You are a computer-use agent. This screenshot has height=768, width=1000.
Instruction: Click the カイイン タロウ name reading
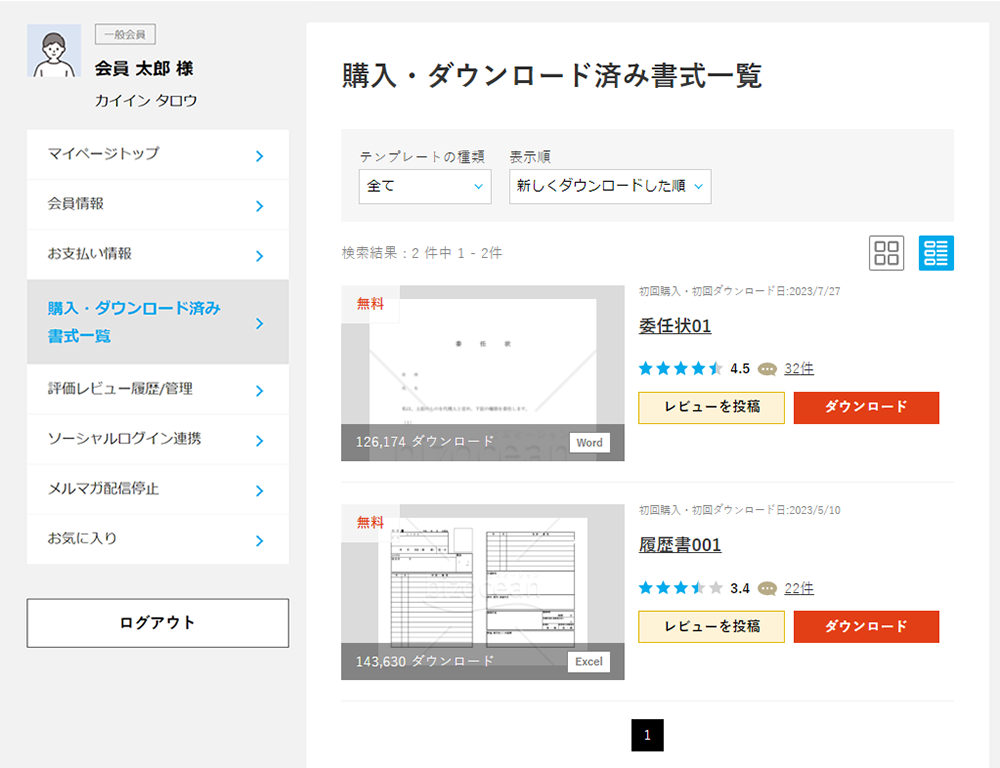tap(146, 101)
